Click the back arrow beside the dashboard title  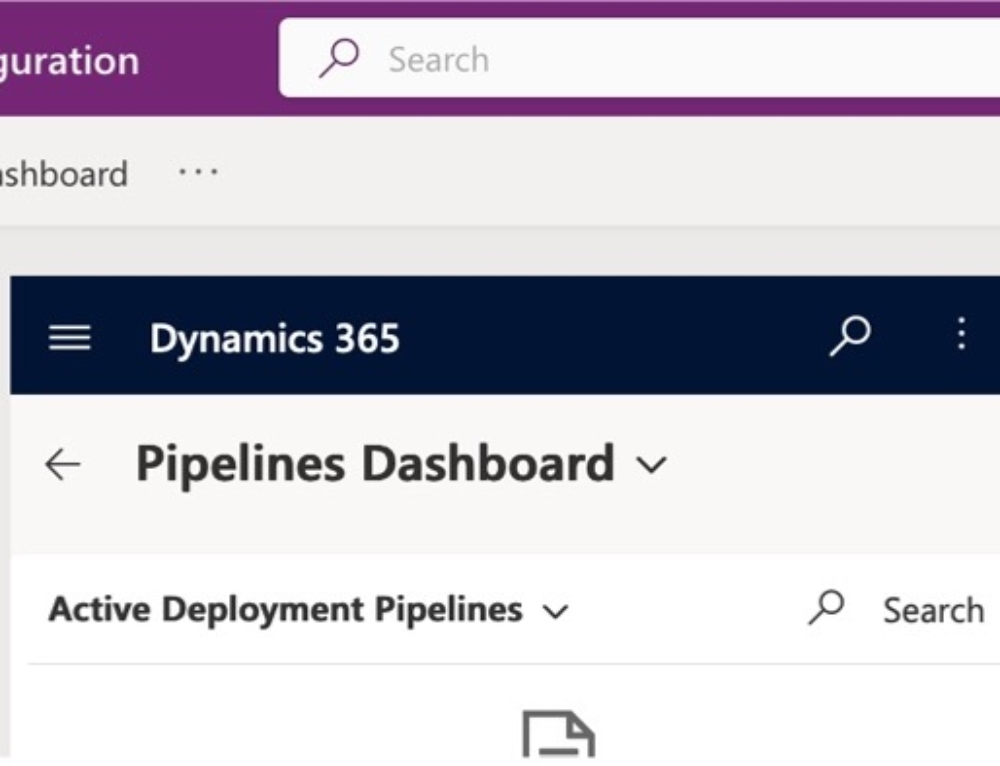click(62, 462)
